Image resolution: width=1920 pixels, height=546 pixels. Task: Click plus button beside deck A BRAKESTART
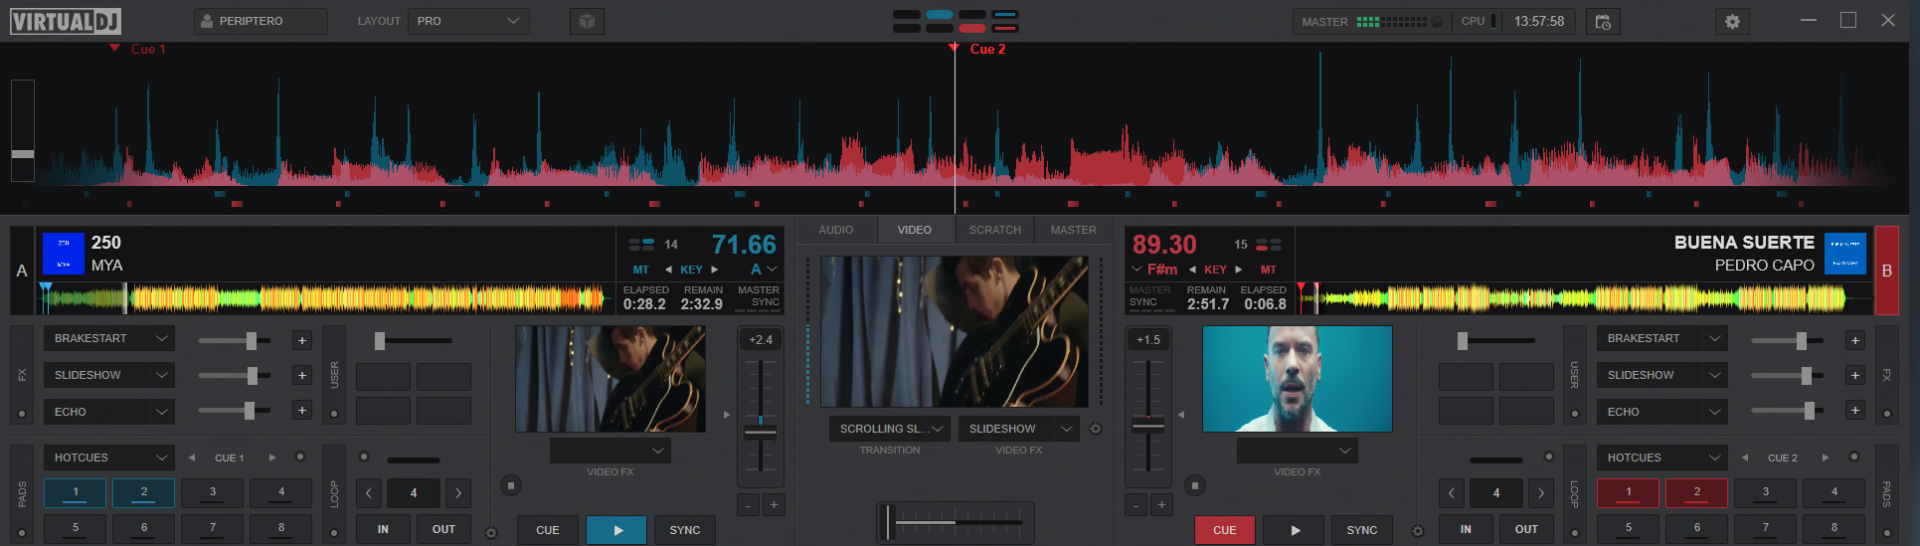(x=302, y=341)
